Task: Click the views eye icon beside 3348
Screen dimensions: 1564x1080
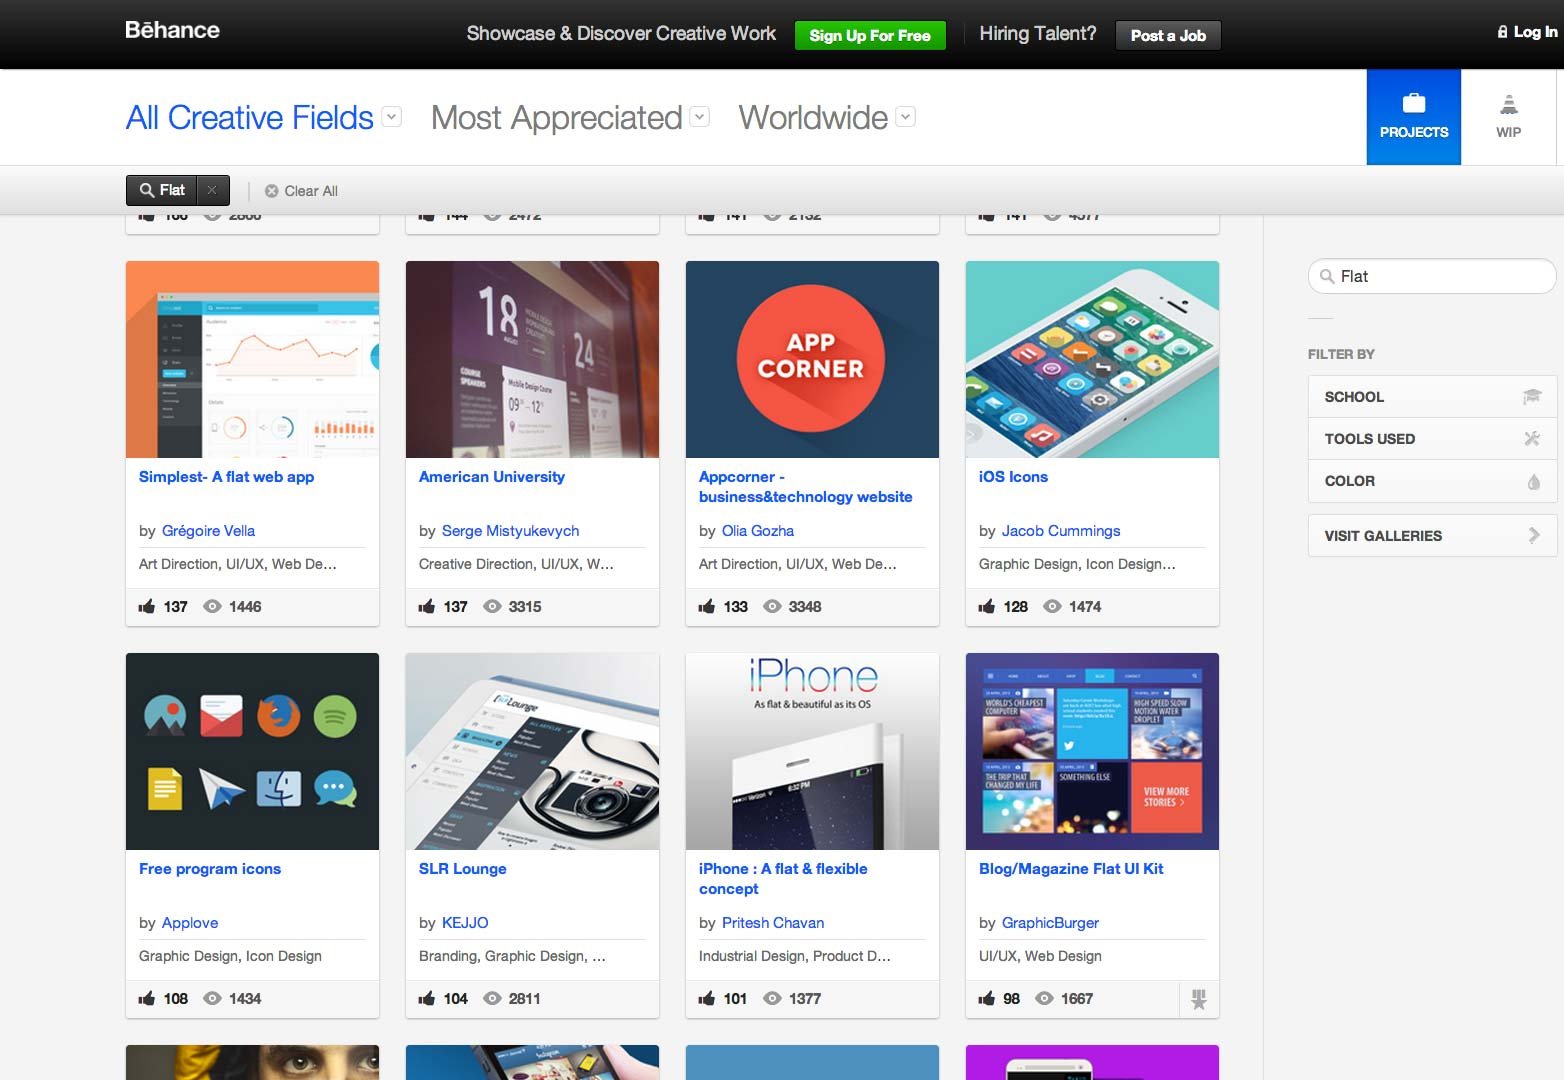Action: click(772, 606)
